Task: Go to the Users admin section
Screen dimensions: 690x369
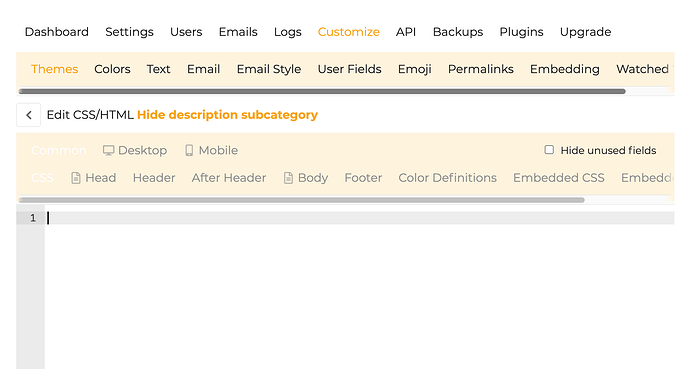Action: (x=186, y=32)
